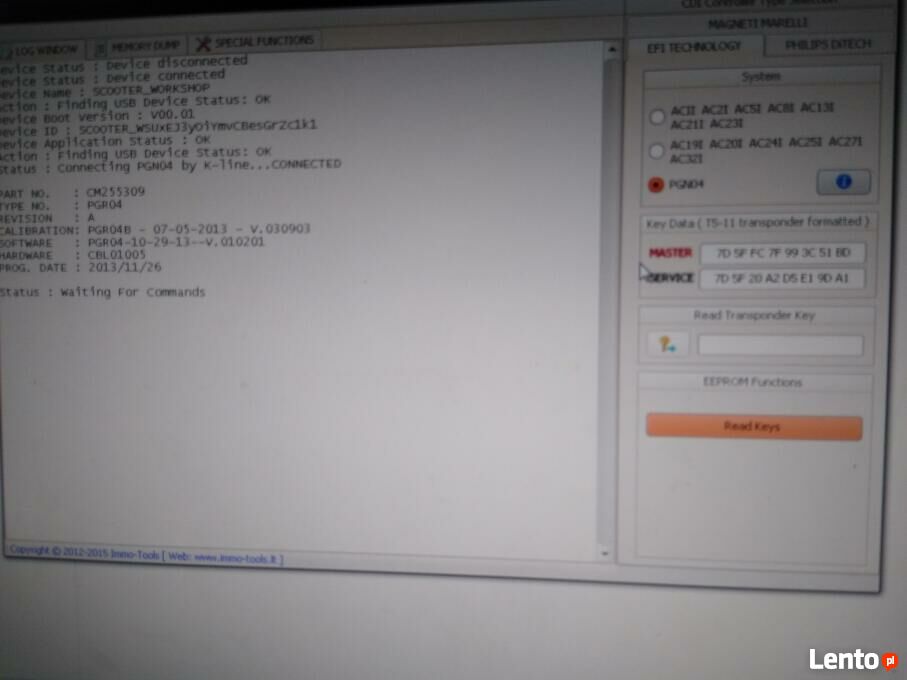Select the EFI Technology tab
This screenshot has height=680, width=907.
pyautogui.click(x=694, y=47)
